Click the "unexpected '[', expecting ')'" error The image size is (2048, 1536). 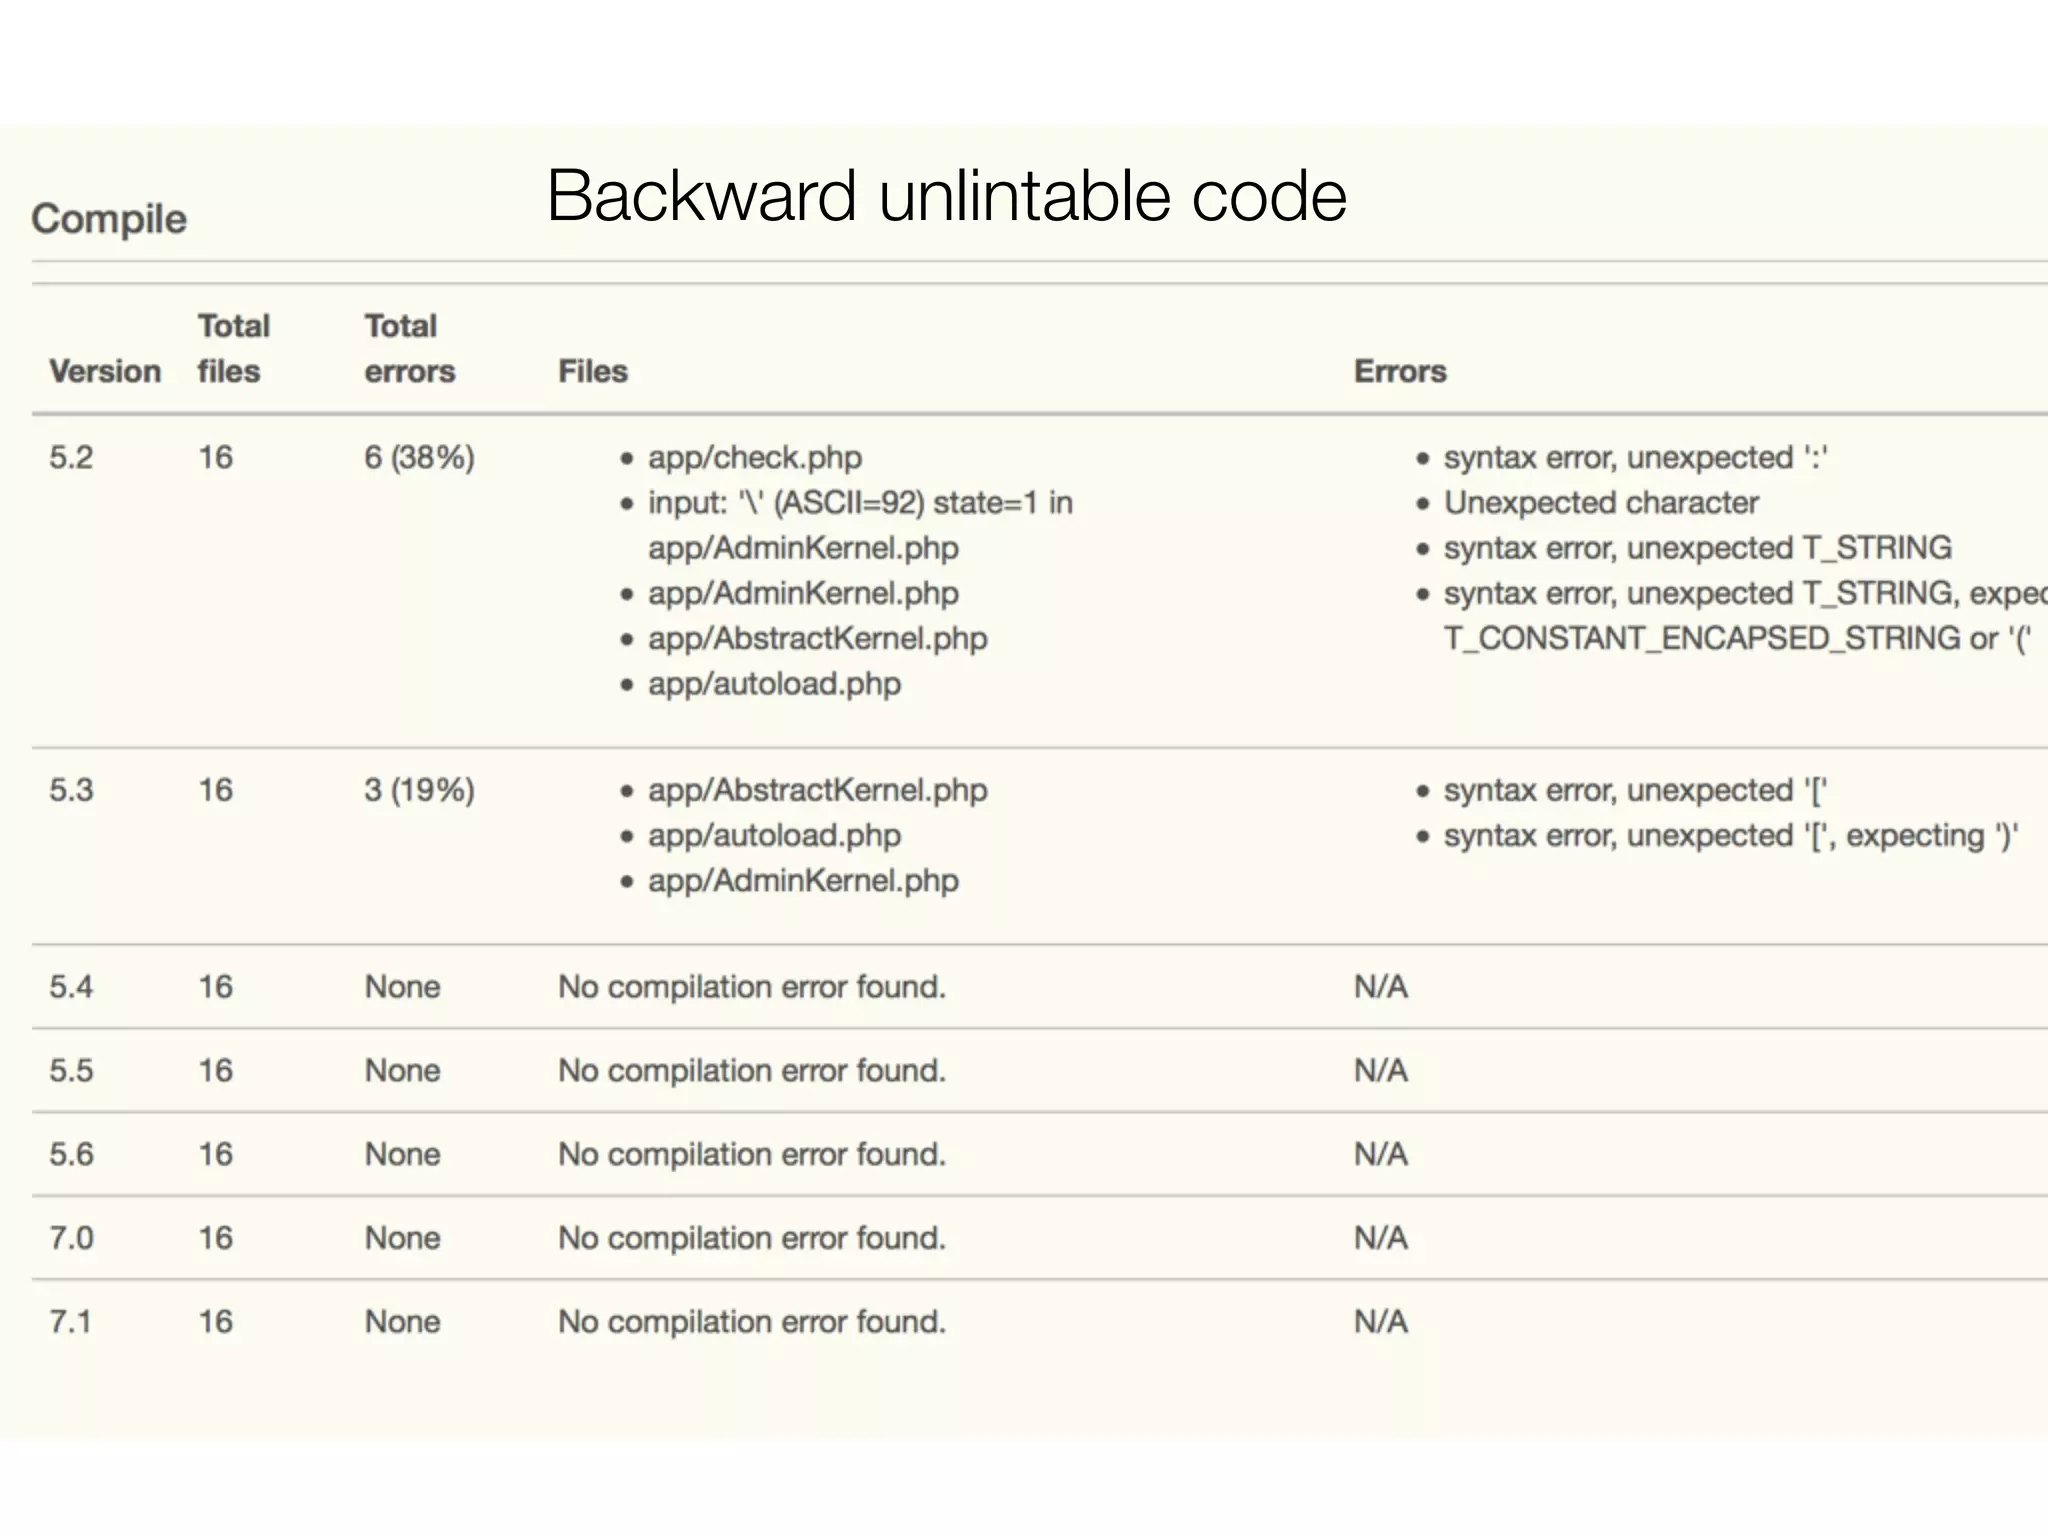[1730, 835]
